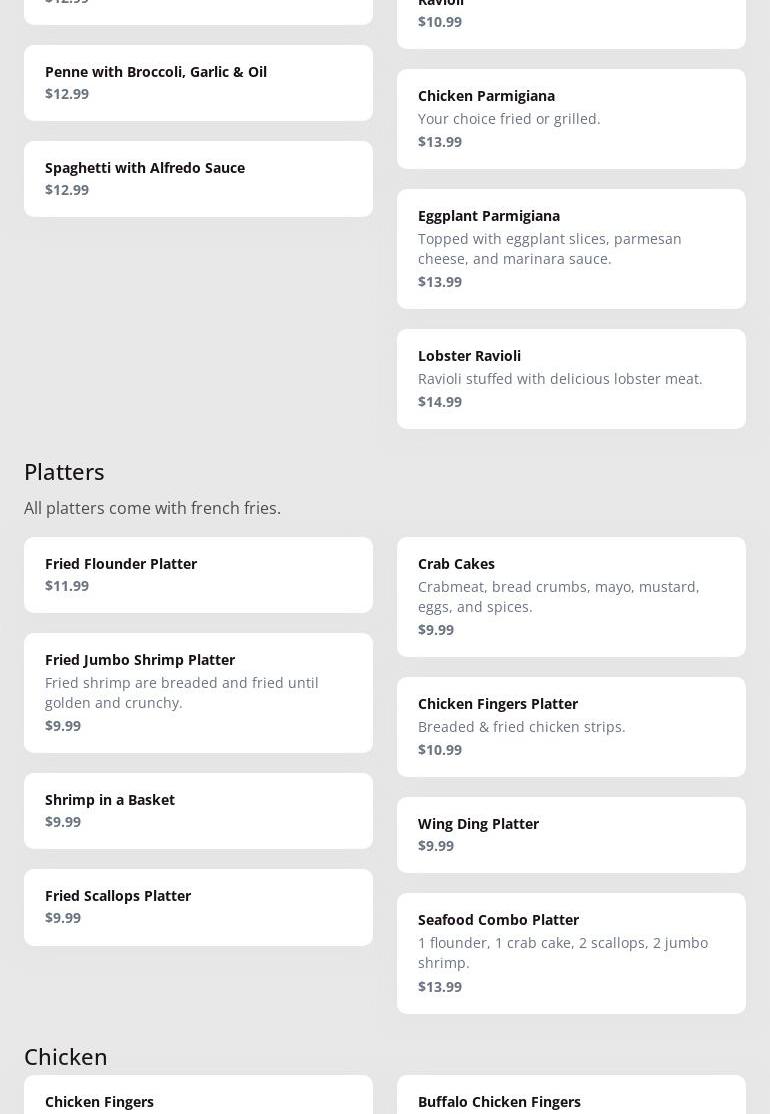The height and width of the screenshot is (1114, 770).
Task: Click the Chicken section heading
Action: [66, 1056]
